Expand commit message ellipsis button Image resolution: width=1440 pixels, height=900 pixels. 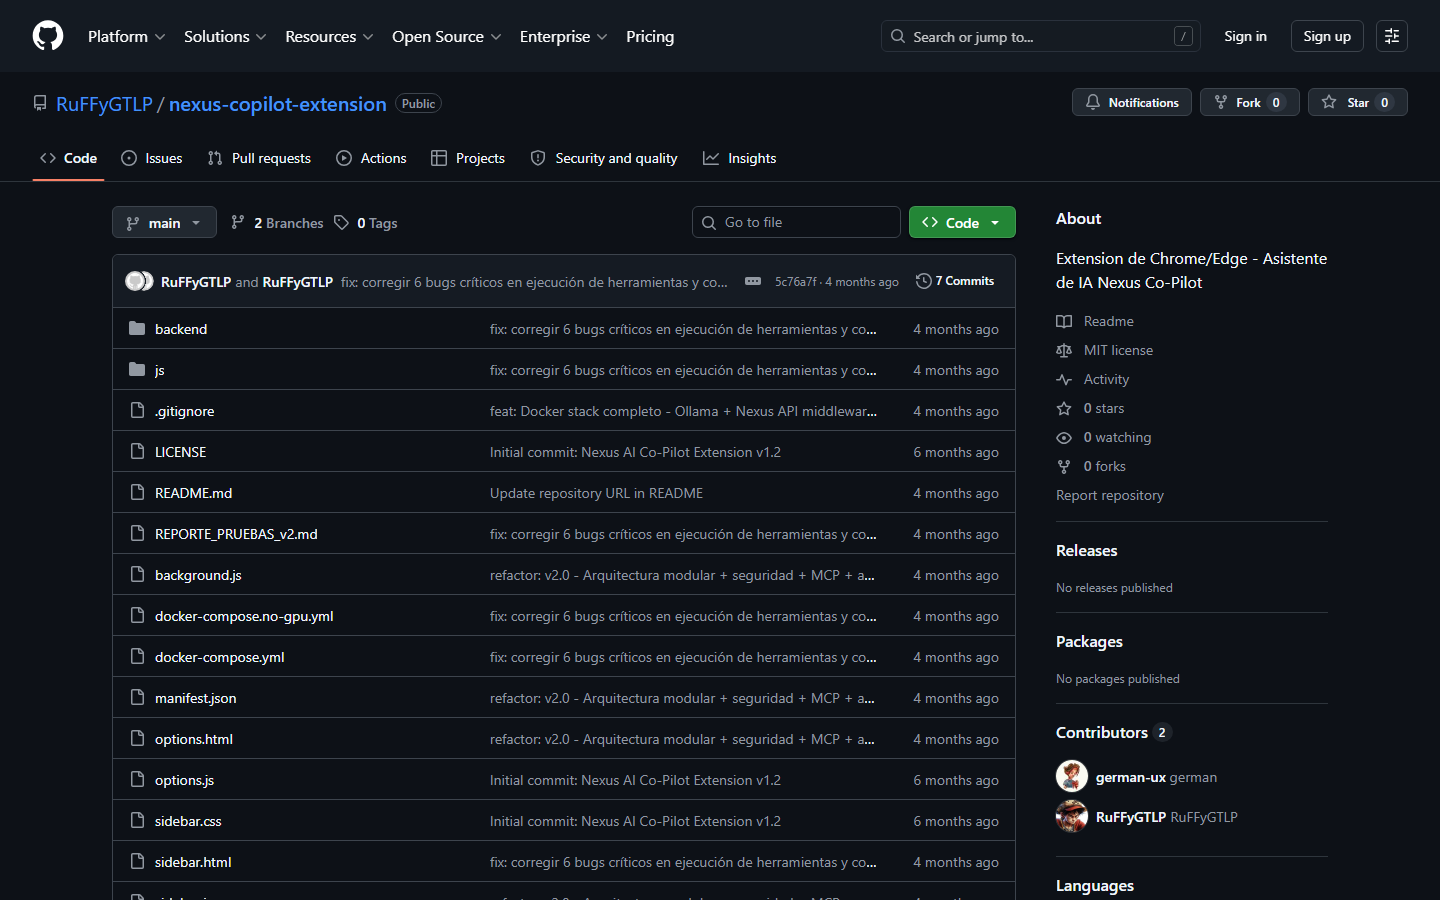[753, 282]
